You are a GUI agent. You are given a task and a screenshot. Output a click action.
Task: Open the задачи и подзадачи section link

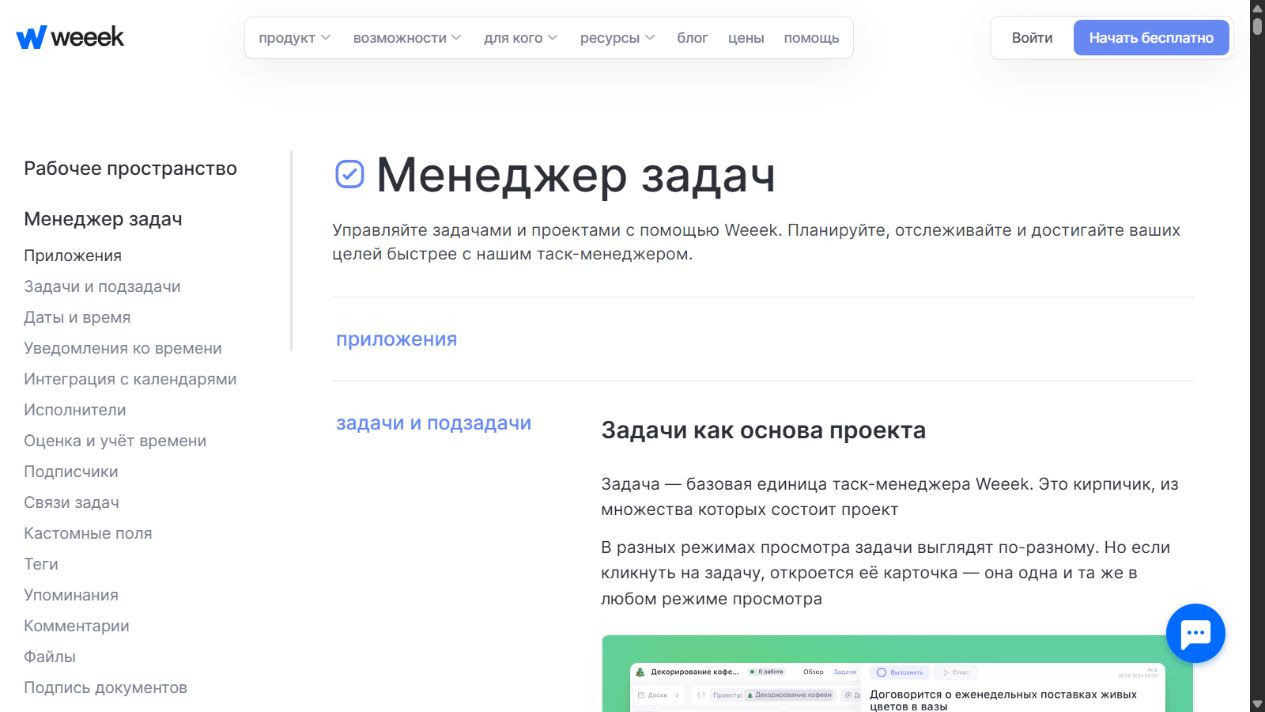[x=433, y=423]
